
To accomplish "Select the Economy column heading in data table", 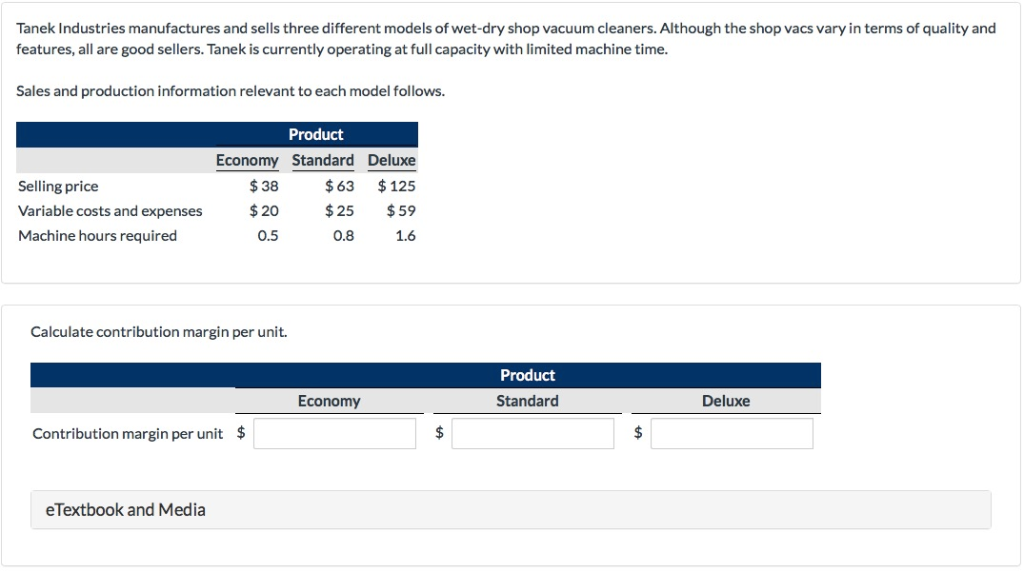I will (247, 160).
